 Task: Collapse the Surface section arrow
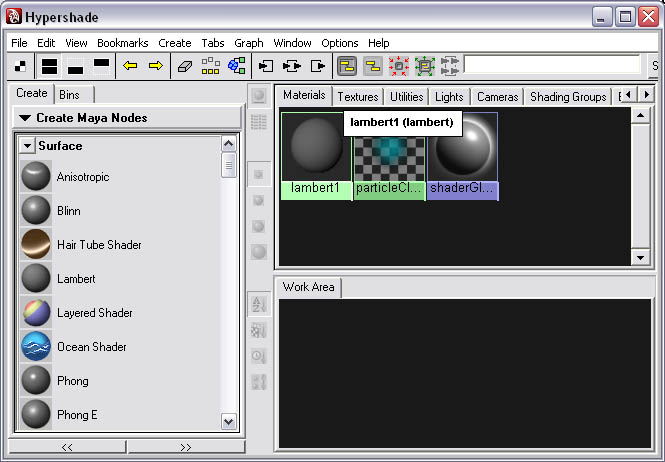(27, 146)
